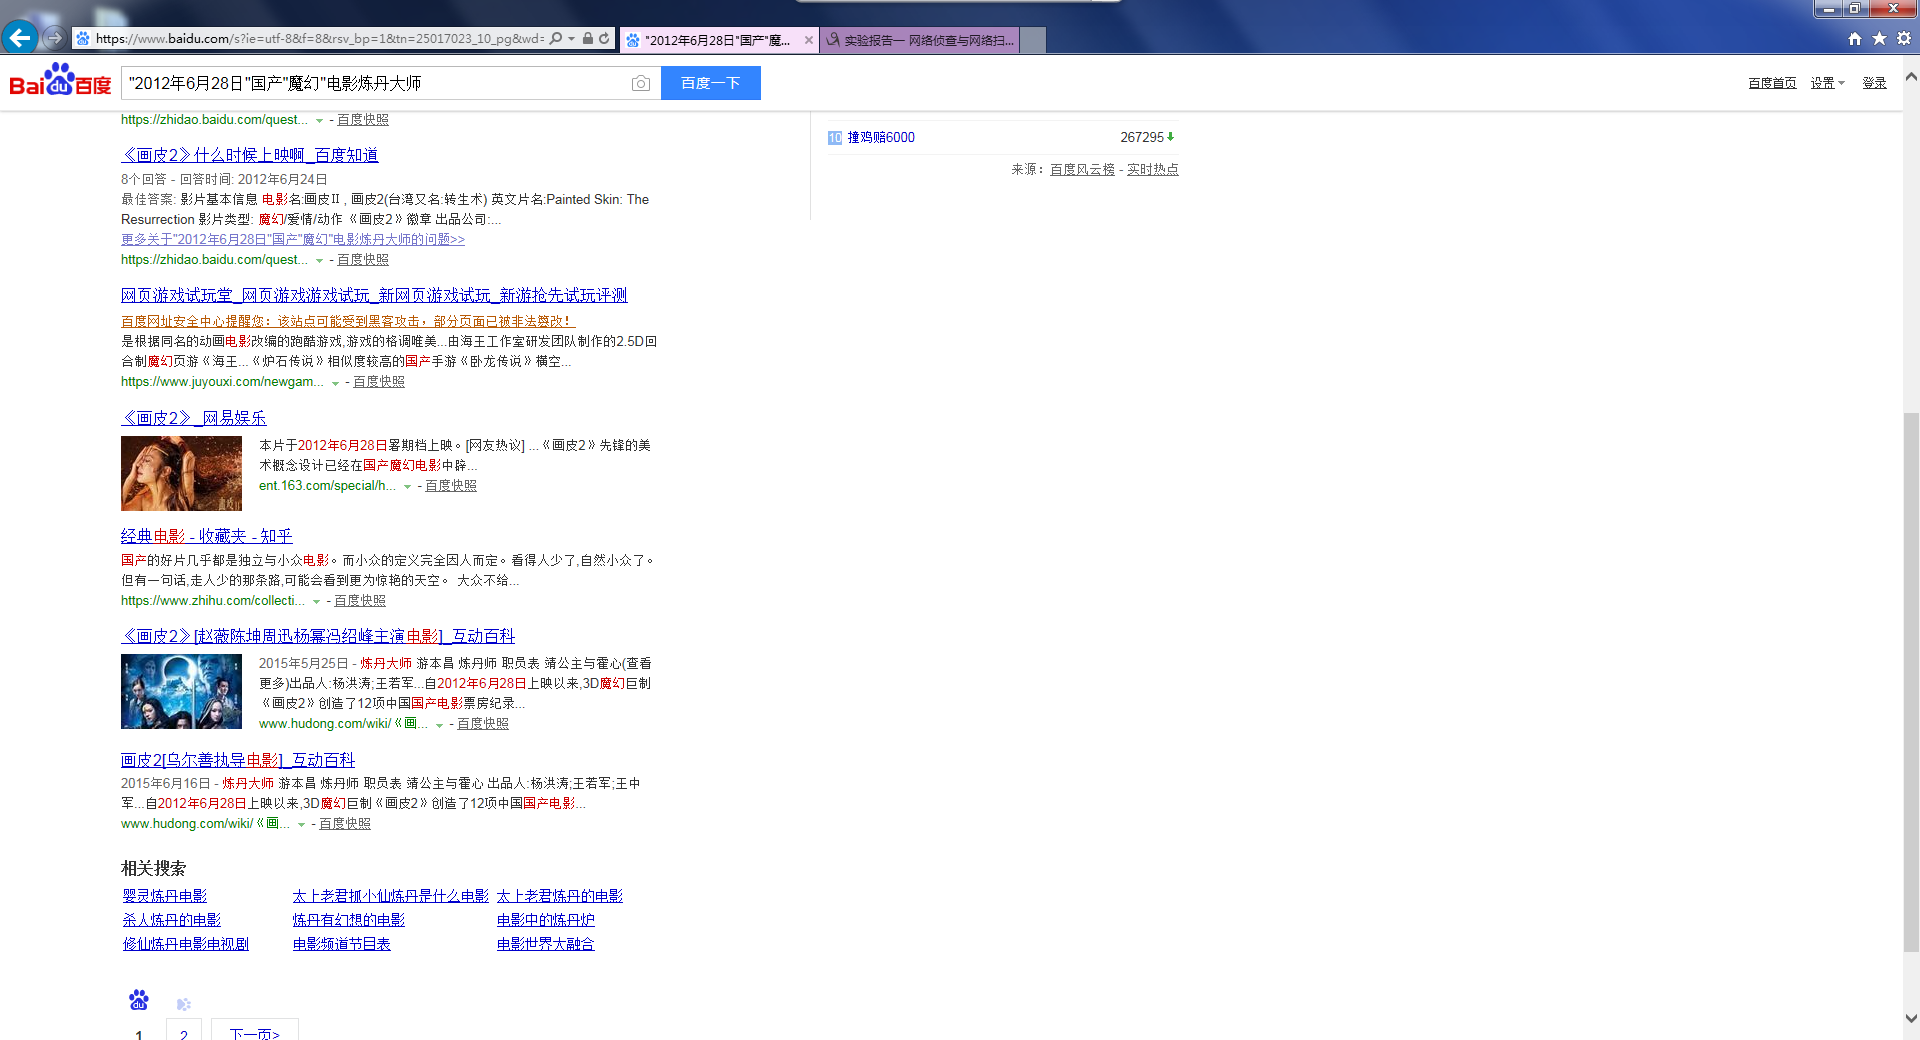Open 百度快照 for 2015年5月25日 hudong result
This screenshot has width=1920, height=1040.
pos(483,724)
